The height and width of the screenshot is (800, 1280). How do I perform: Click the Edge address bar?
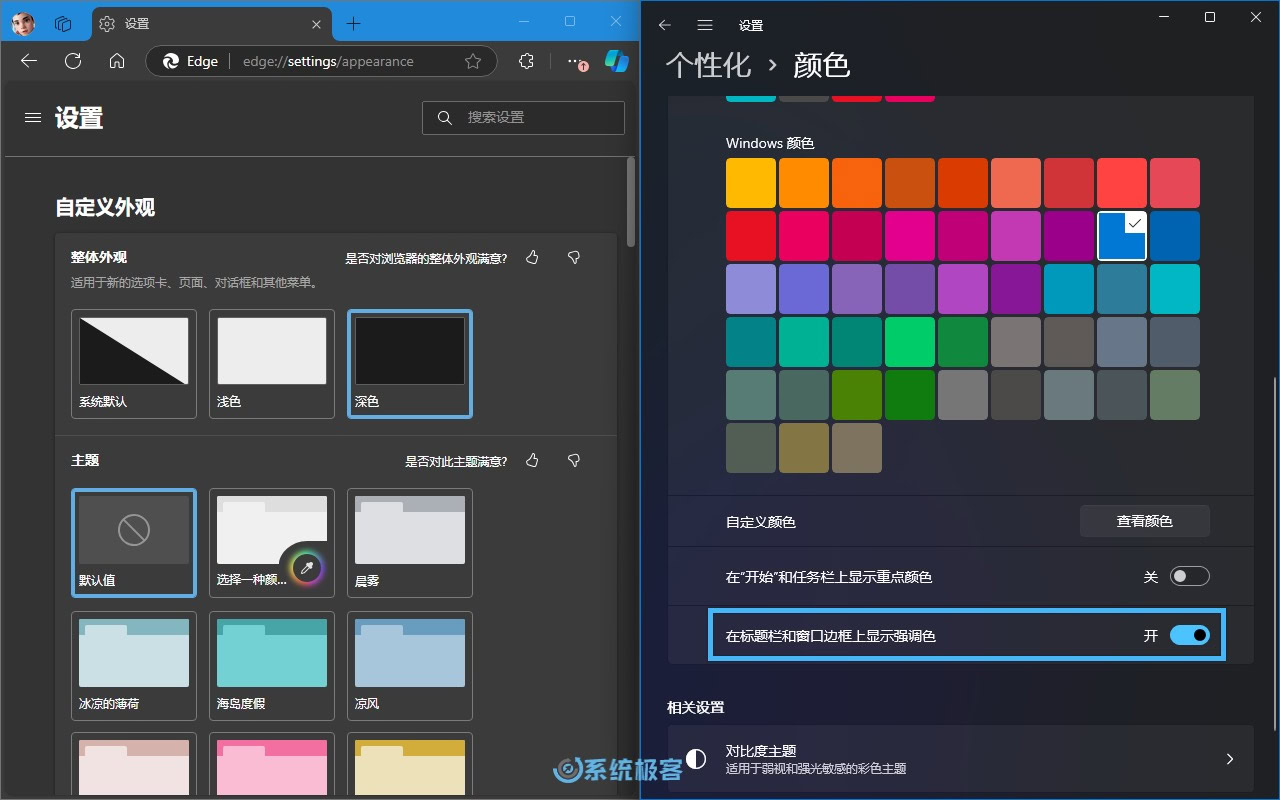click(x=320, y=61)
